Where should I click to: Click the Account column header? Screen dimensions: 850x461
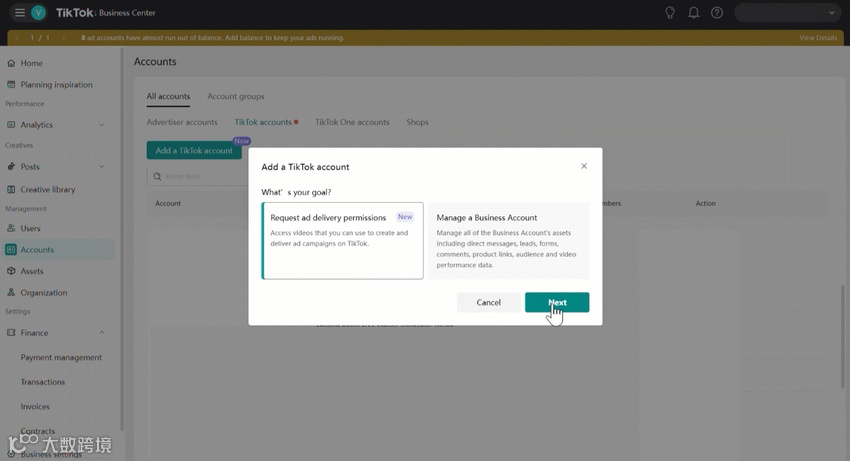tap(168, 203)
